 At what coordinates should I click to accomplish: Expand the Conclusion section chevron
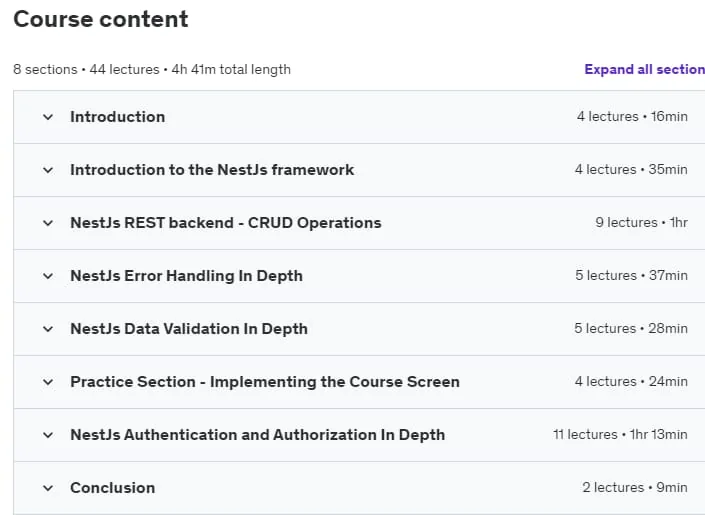pos(48,488)
